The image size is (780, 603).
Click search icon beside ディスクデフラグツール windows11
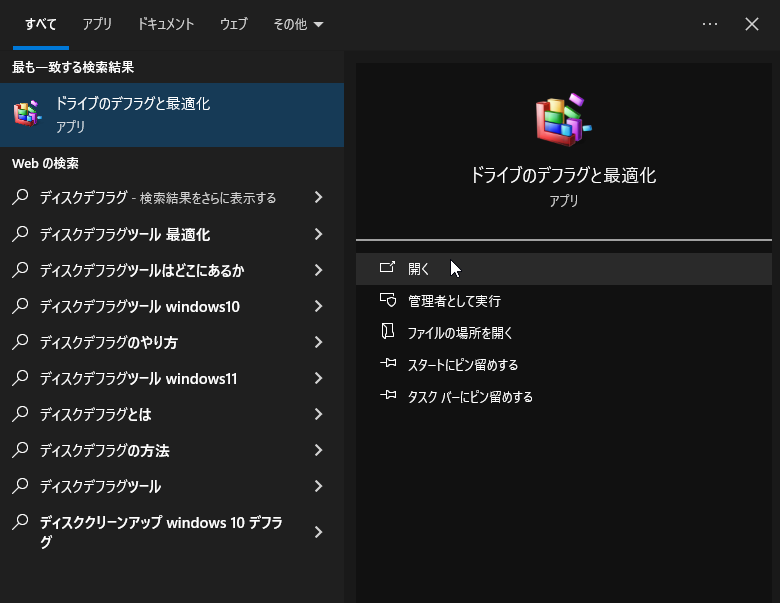pos(20,378)
